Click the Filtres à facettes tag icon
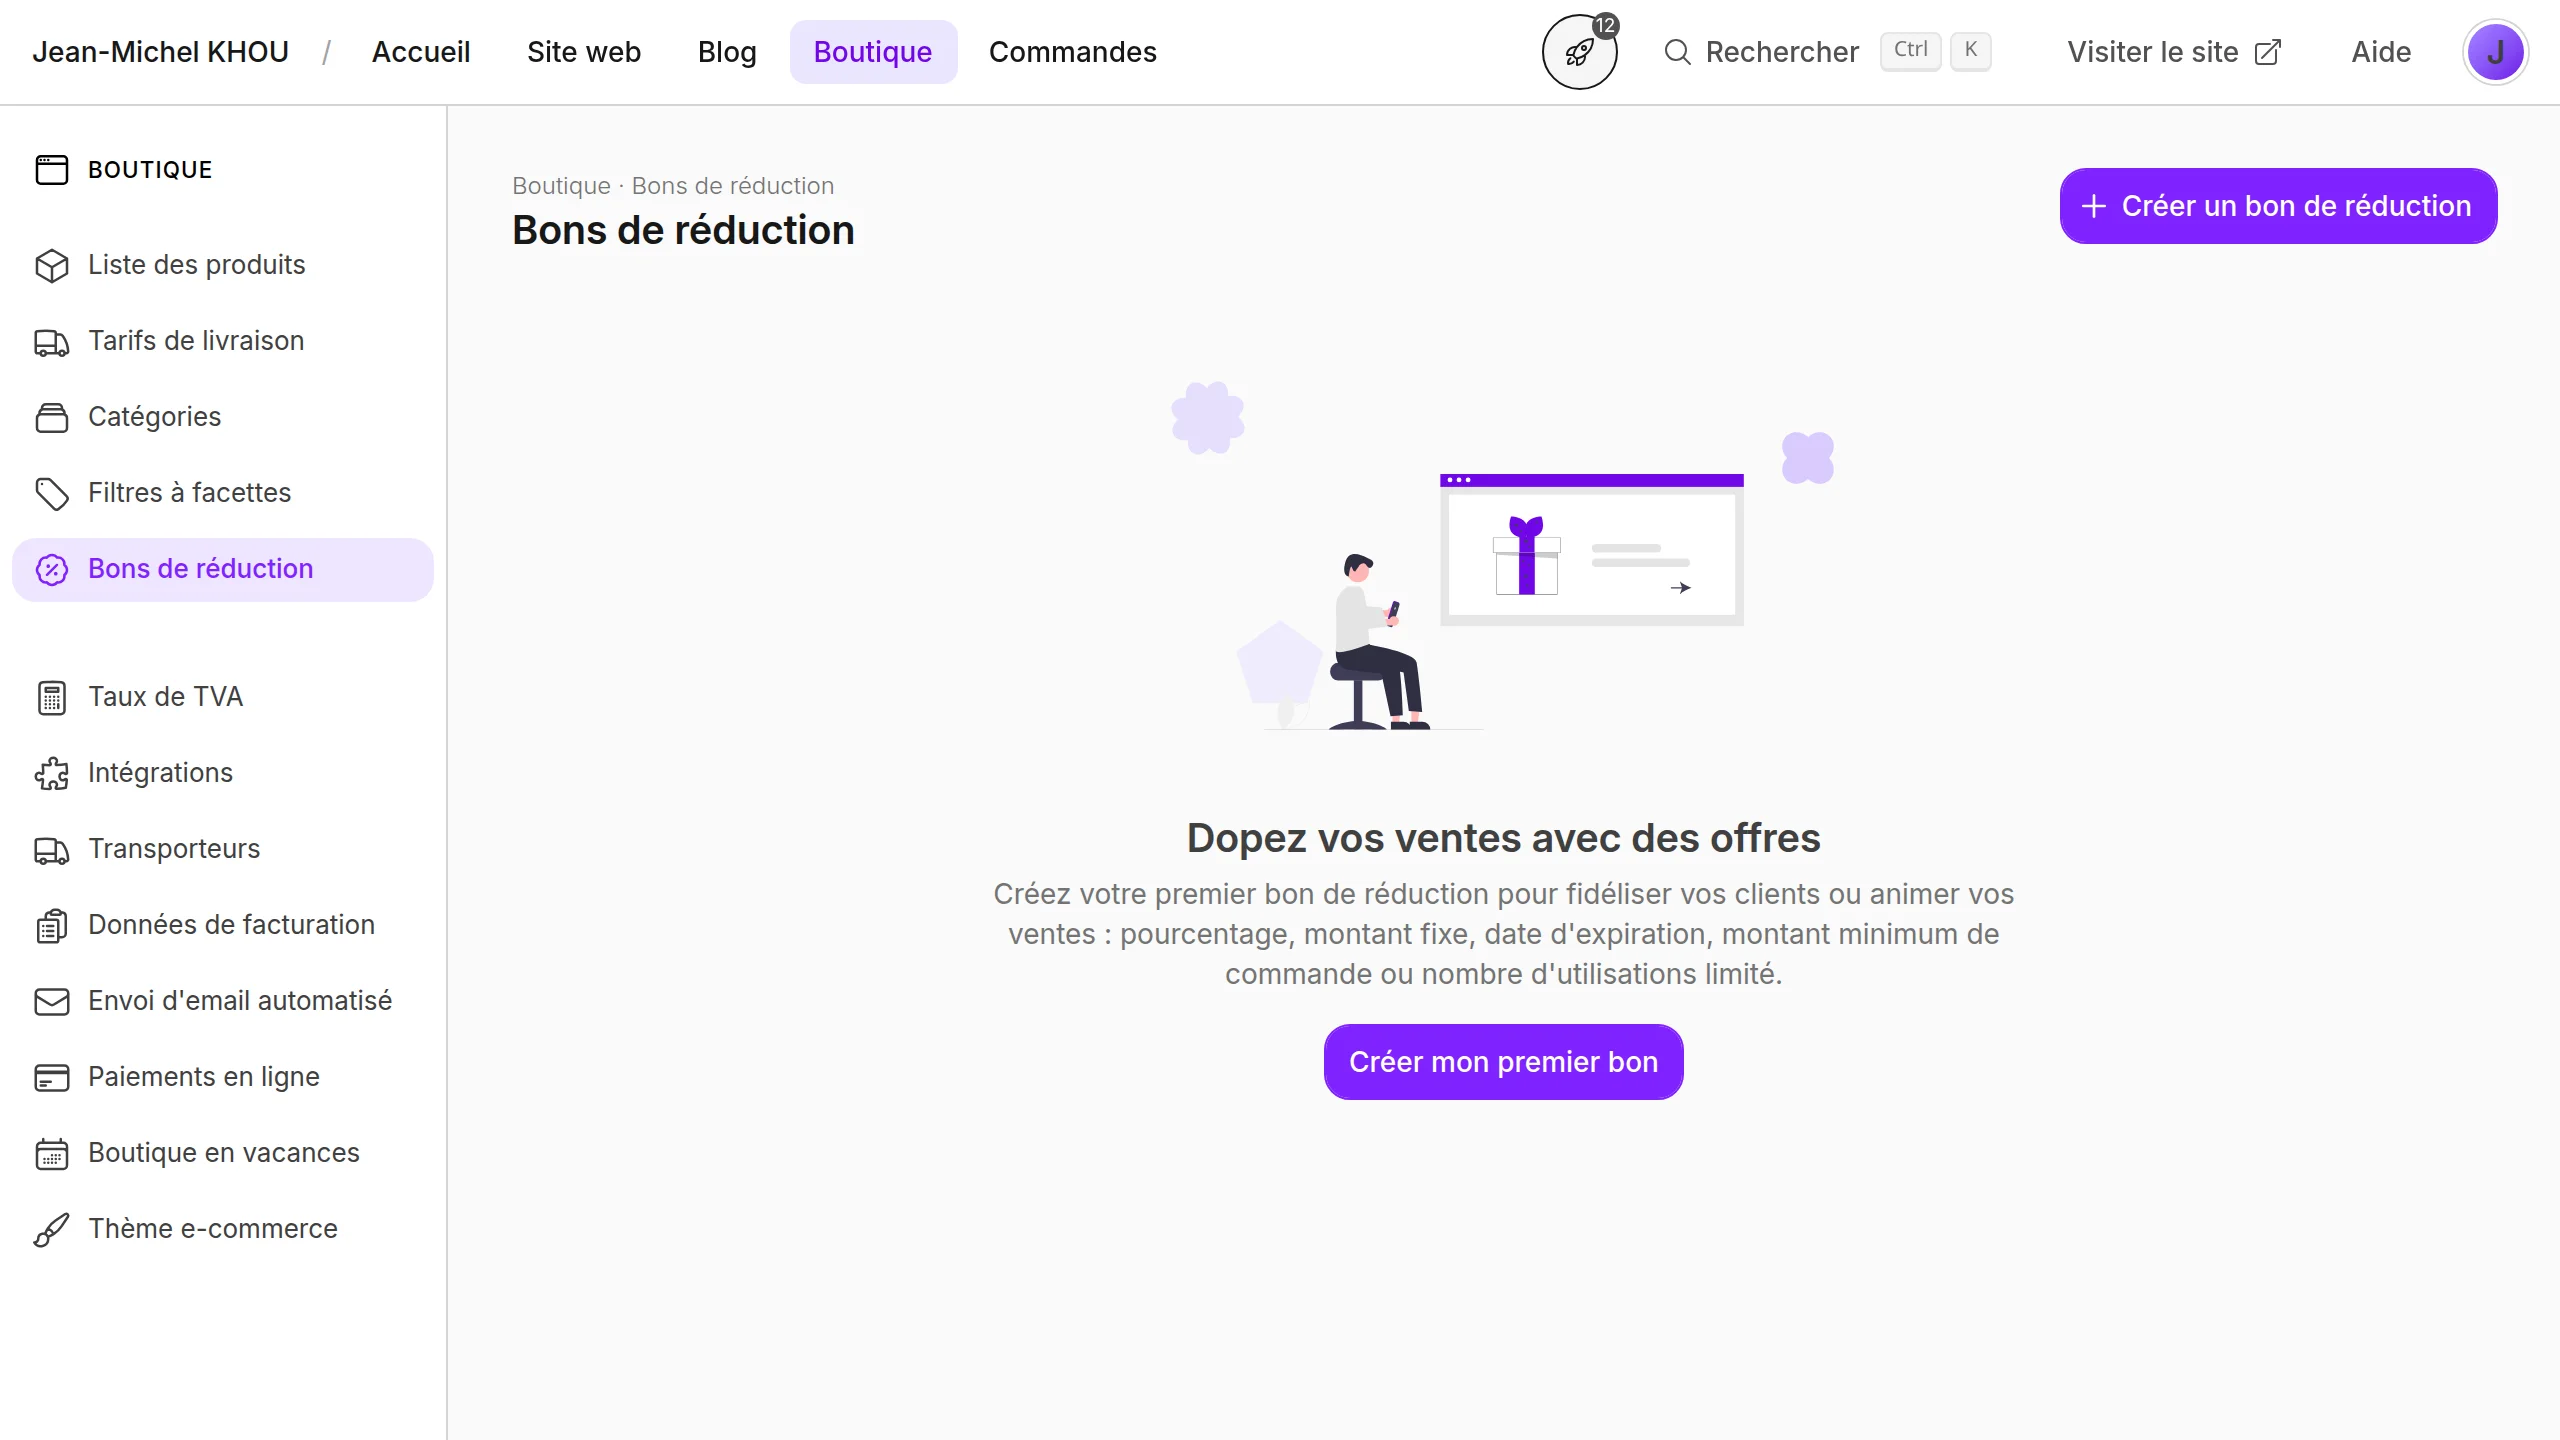This screenshot has width=2560, height=1440. (51, 493)
